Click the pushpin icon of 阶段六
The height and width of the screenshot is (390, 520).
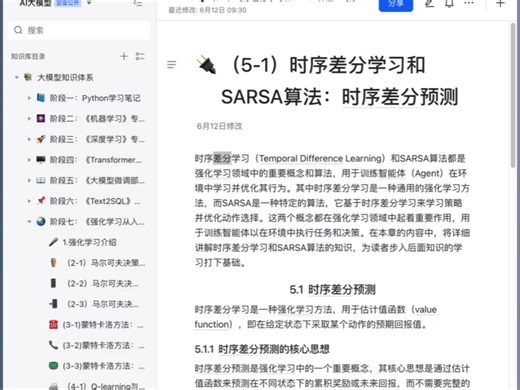click(41, 201)
